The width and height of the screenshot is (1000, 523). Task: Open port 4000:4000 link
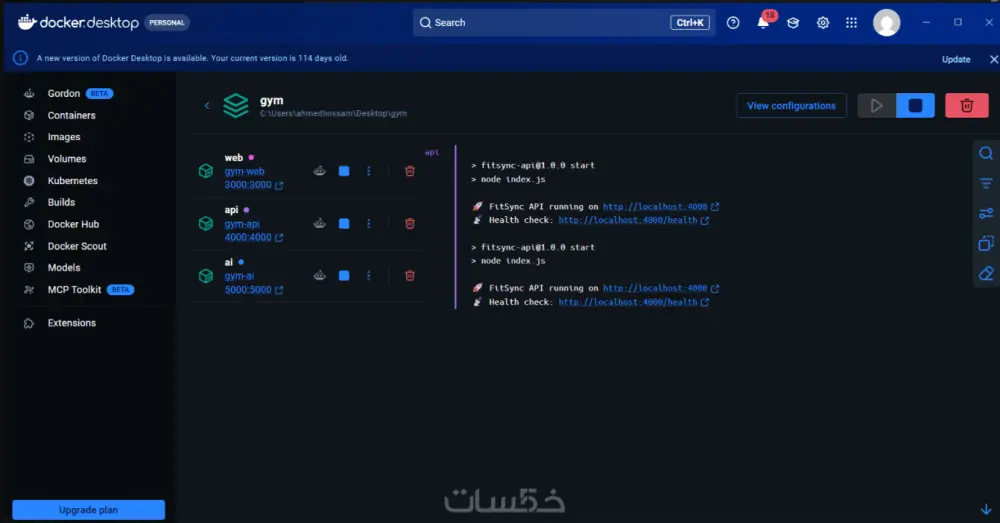pos(253,237)
